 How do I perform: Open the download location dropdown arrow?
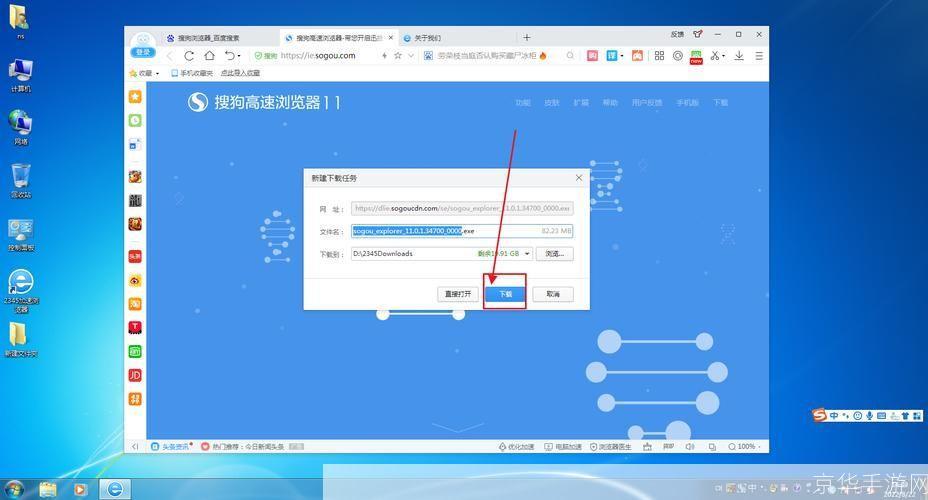coord(527,254)
